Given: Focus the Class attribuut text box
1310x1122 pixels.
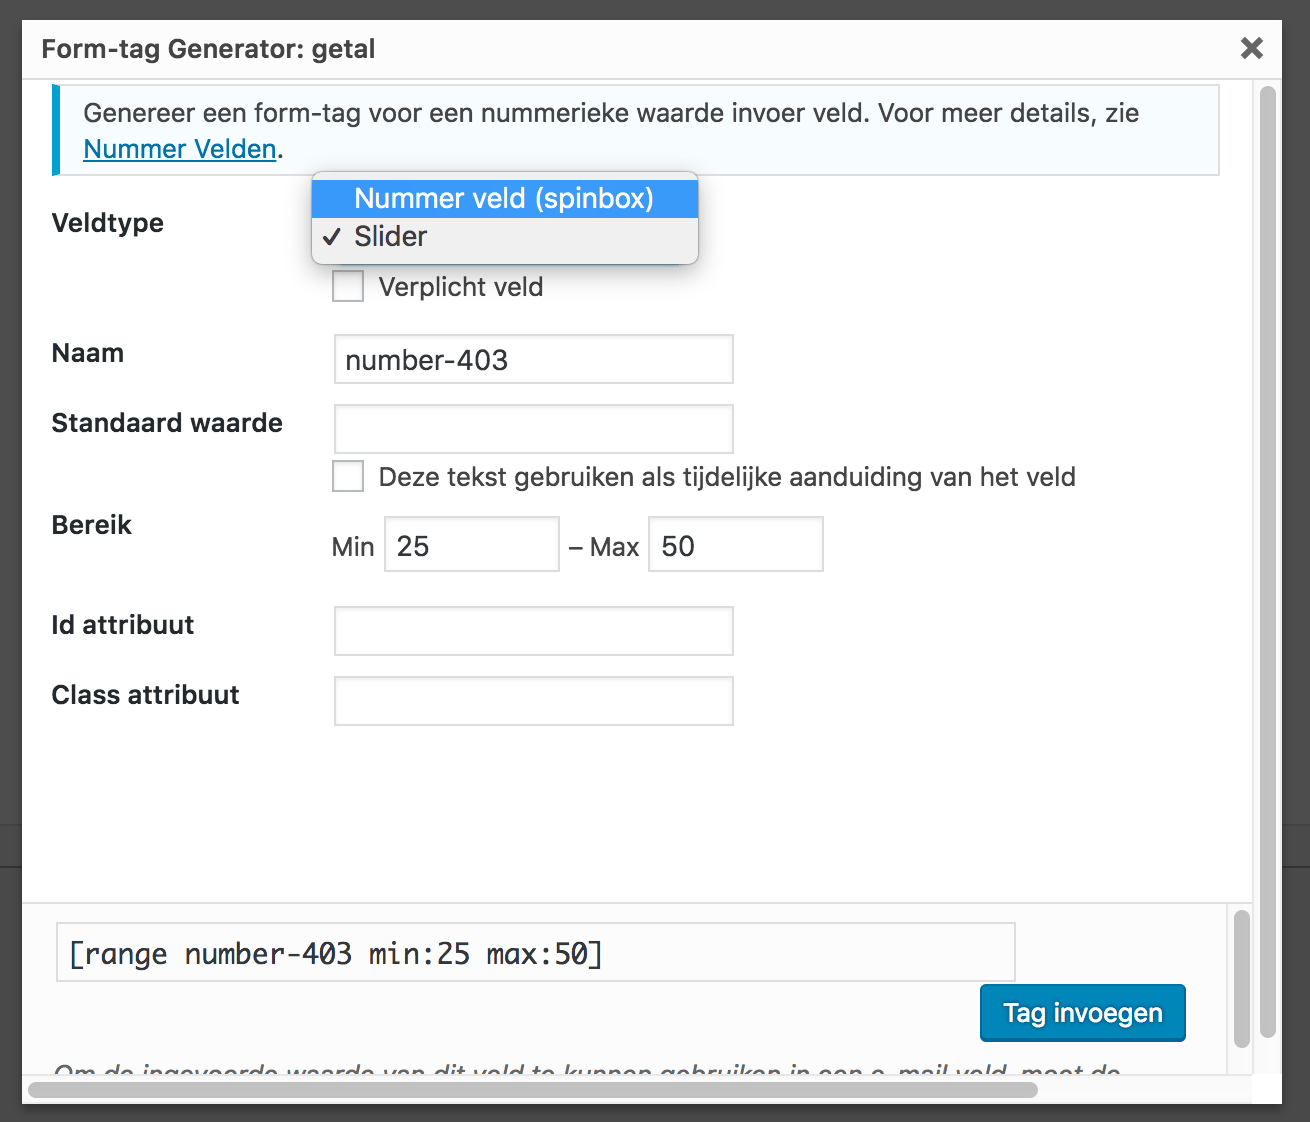Looking at the screenshot, I should pos(533,701).
